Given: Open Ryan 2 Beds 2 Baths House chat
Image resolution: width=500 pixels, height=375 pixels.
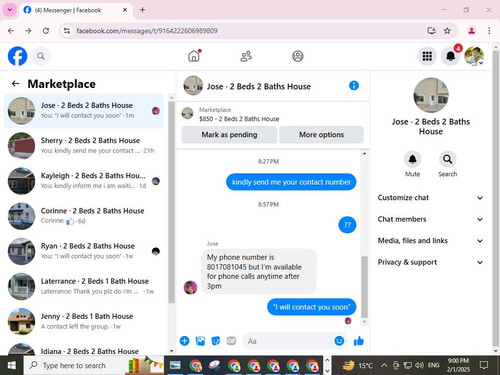Looking at the screenshot, I should [84, 251].
